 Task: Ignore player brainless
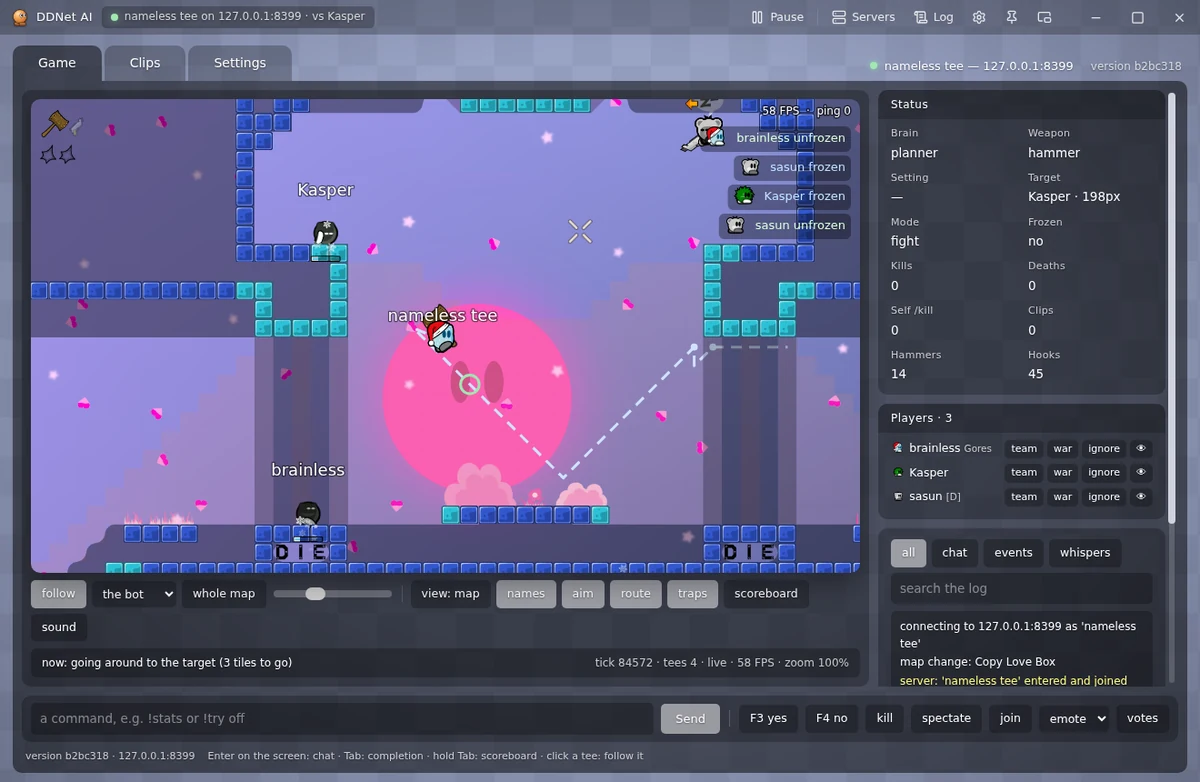pyautogui.click(x=1104, y=448)
